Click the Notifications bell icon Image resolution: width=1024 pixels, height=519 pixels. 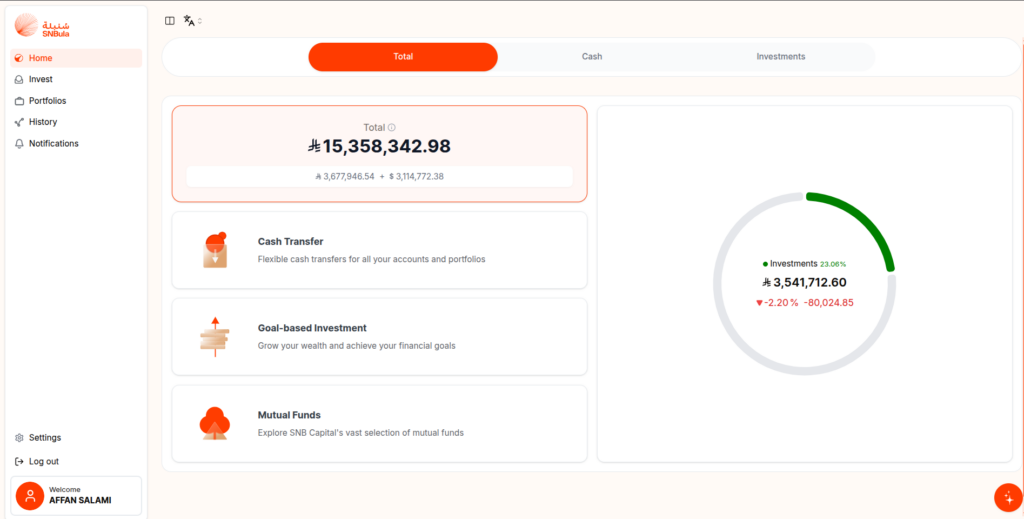[19, 144]
